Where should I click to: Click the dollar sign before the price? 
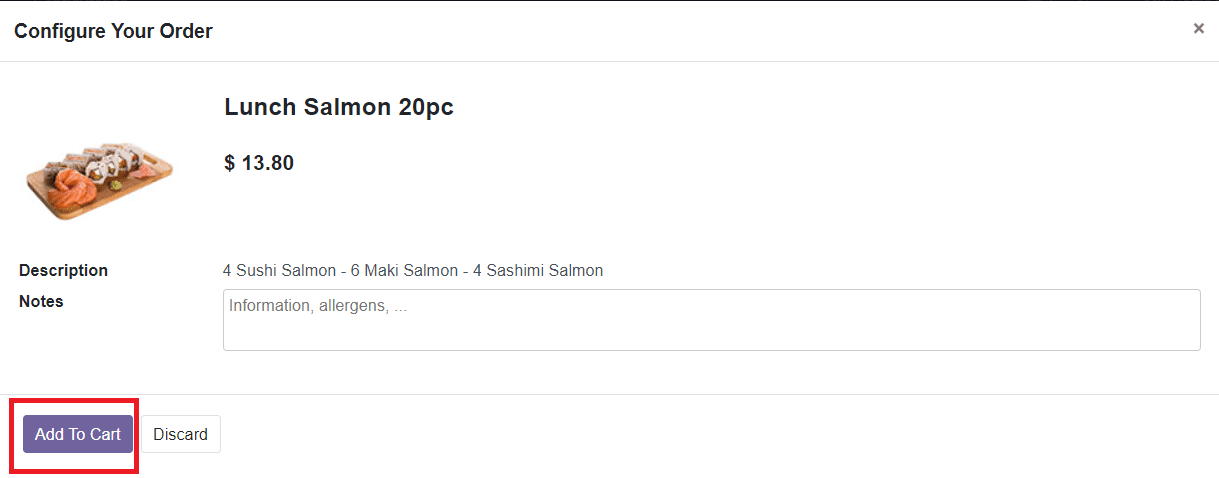point(229,163)
